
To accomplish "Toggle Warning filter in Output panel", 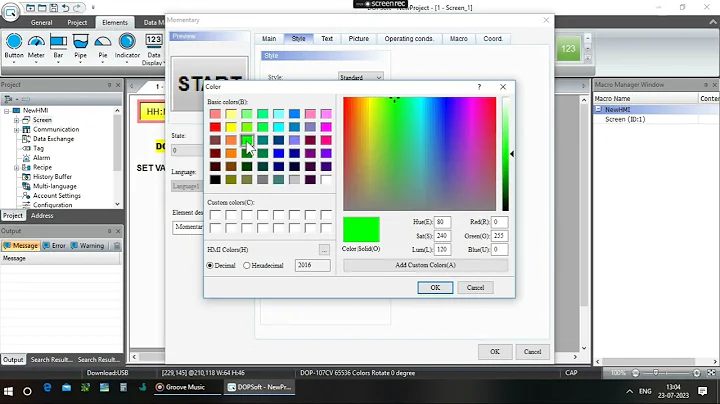I will tap(87, 246).
